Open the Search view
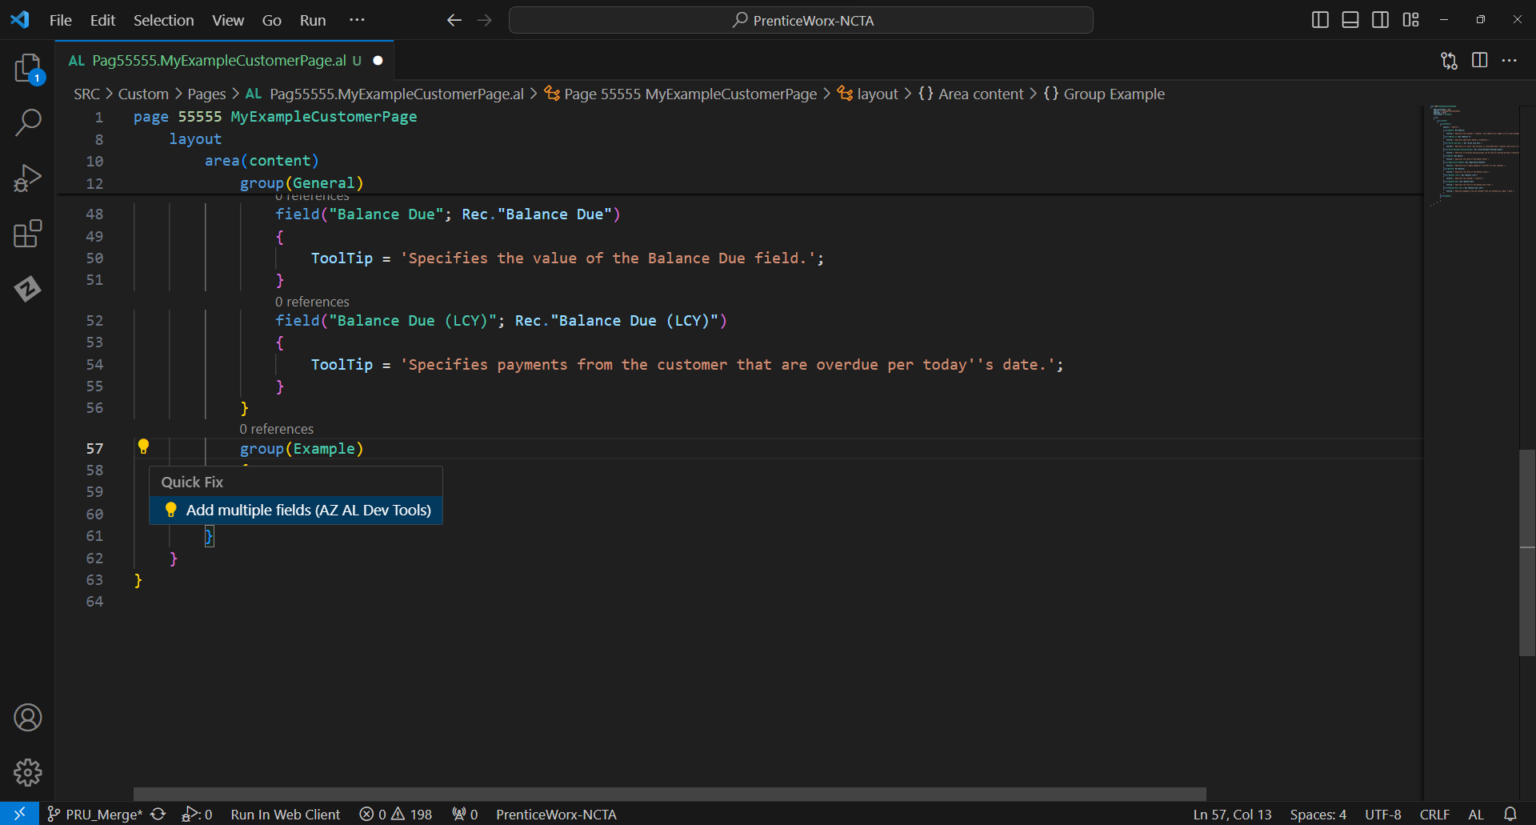Image resolution: width=1536 pixels, height=825 pixels. [27, 122]
